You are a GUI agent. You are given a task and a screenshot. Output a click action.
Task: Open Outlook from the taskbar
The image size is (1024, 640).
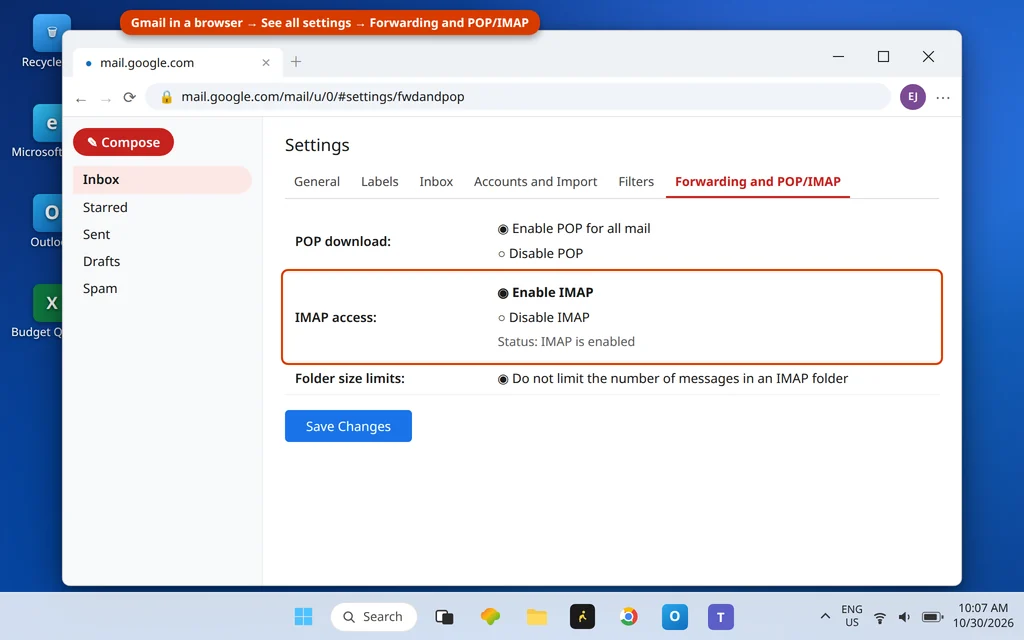[675, 616]
